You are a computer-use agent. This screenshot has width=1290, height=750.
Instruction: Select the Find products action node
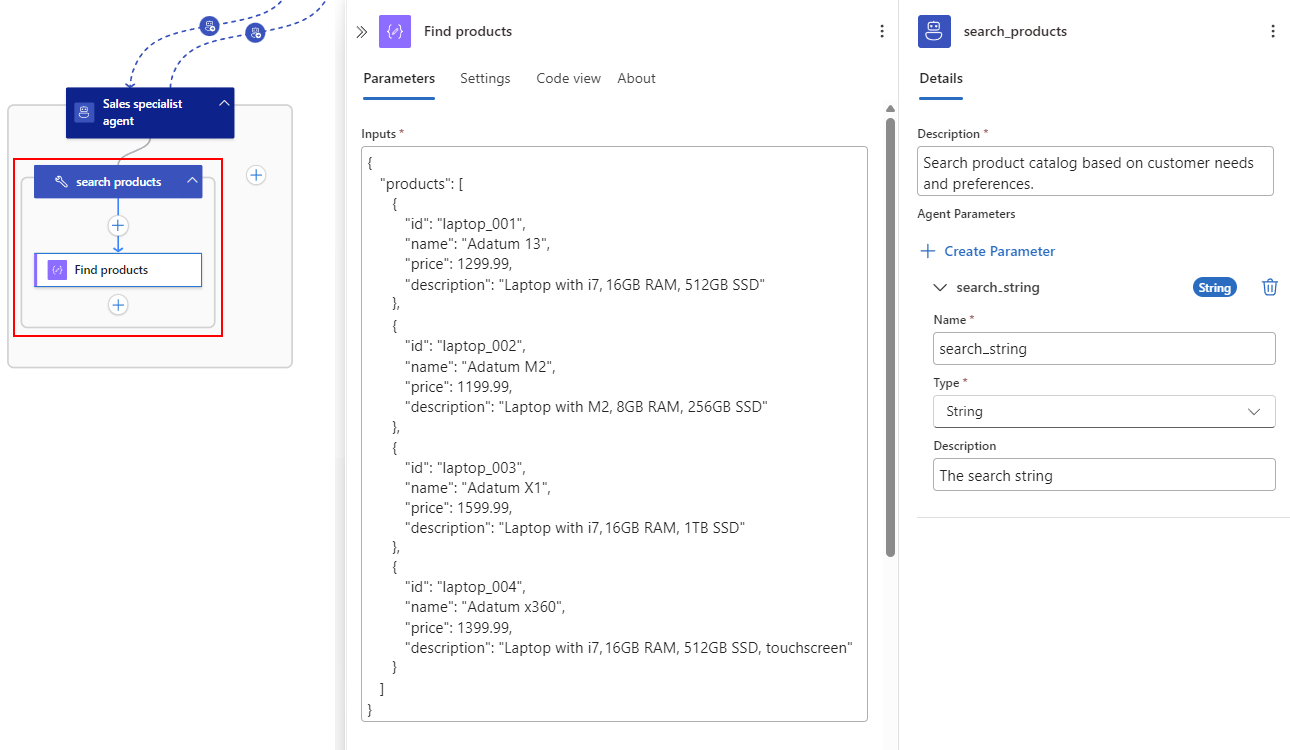coord(118,270)
